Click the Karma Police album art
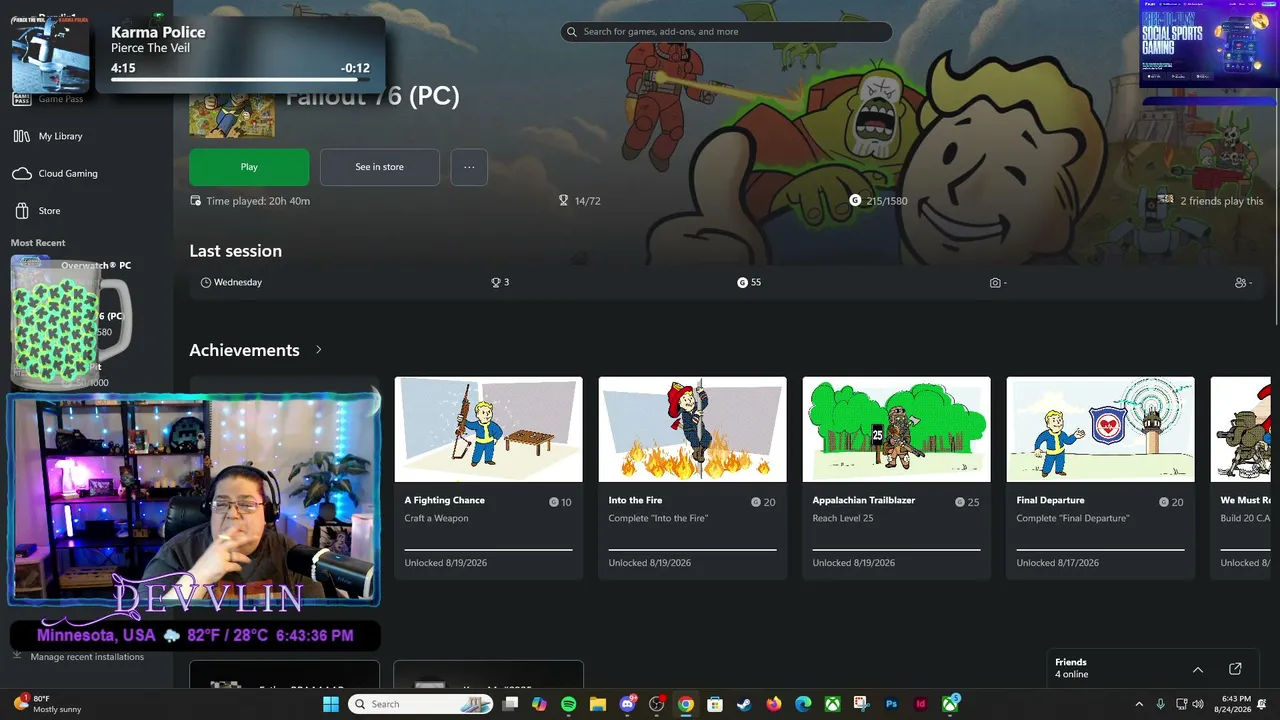 click(x=51, y=55)
